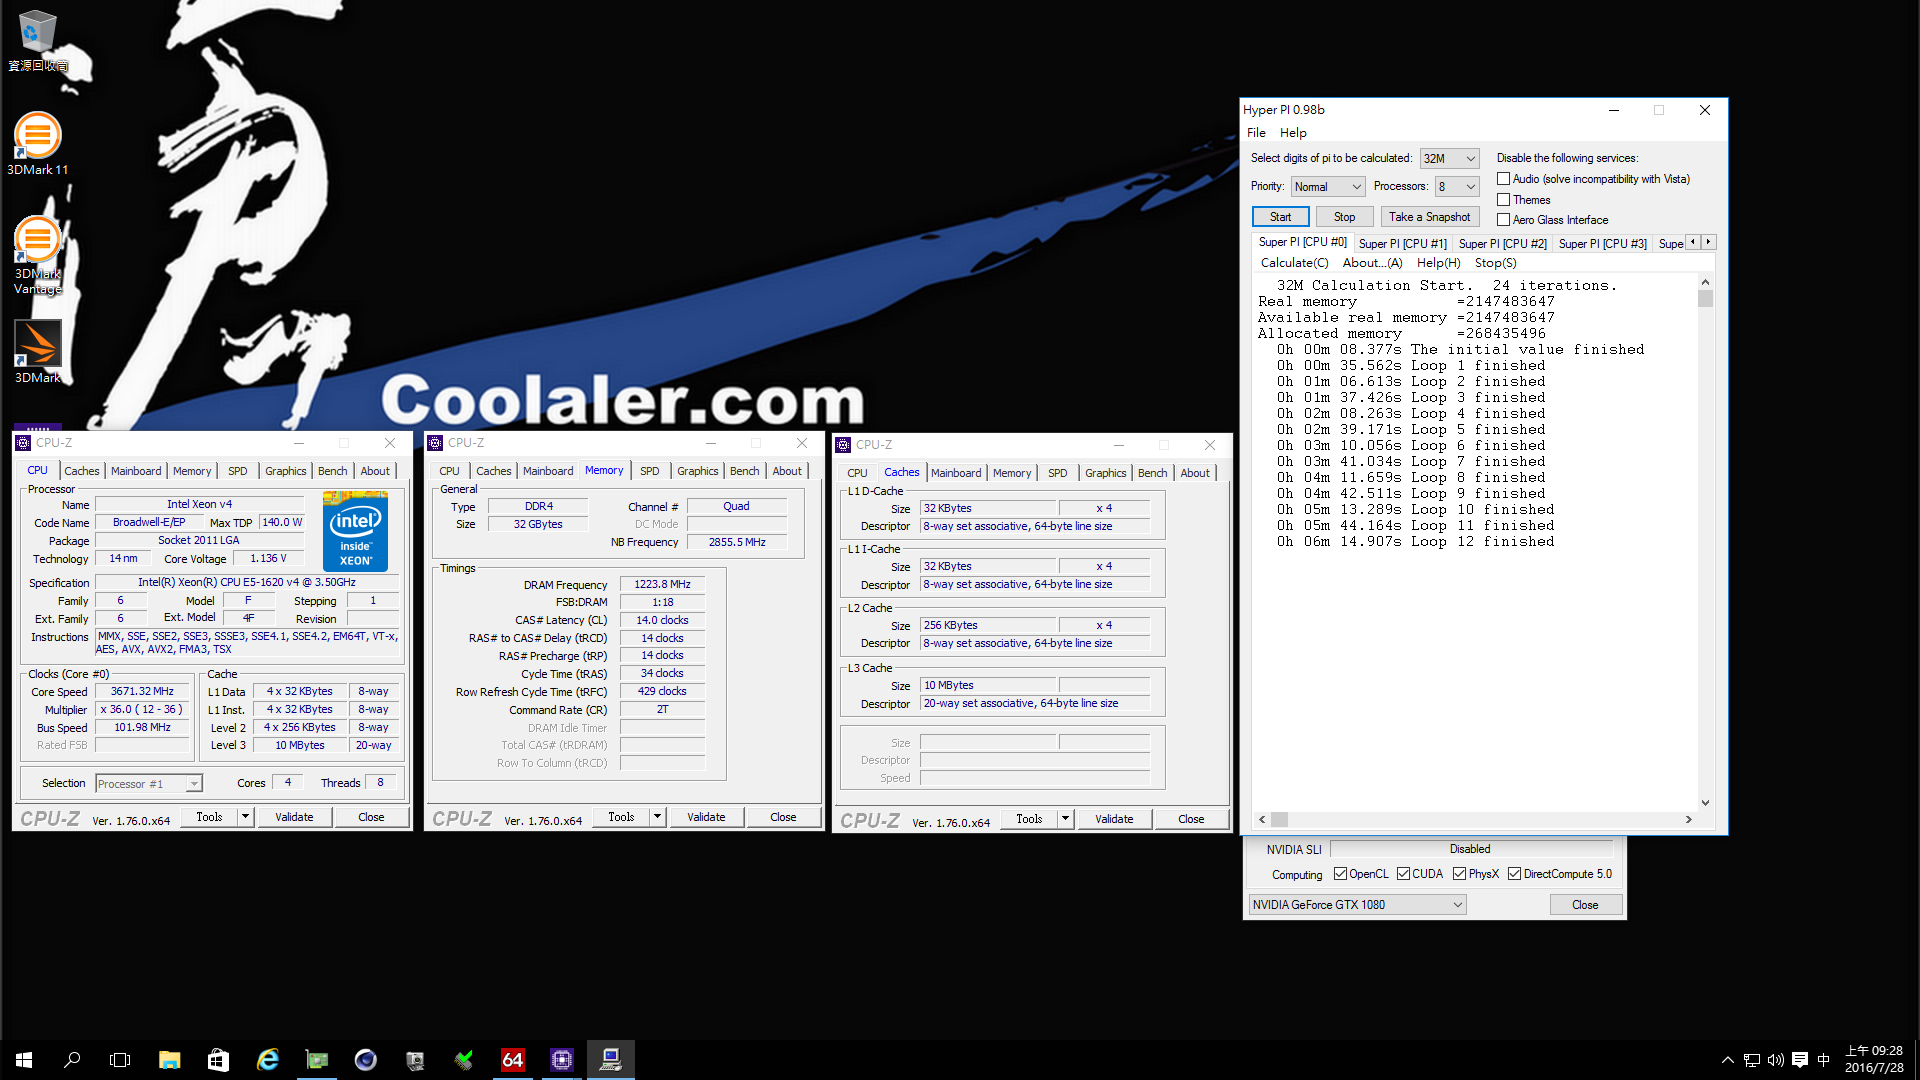Click the volume tray icon

(1776, 1060)
